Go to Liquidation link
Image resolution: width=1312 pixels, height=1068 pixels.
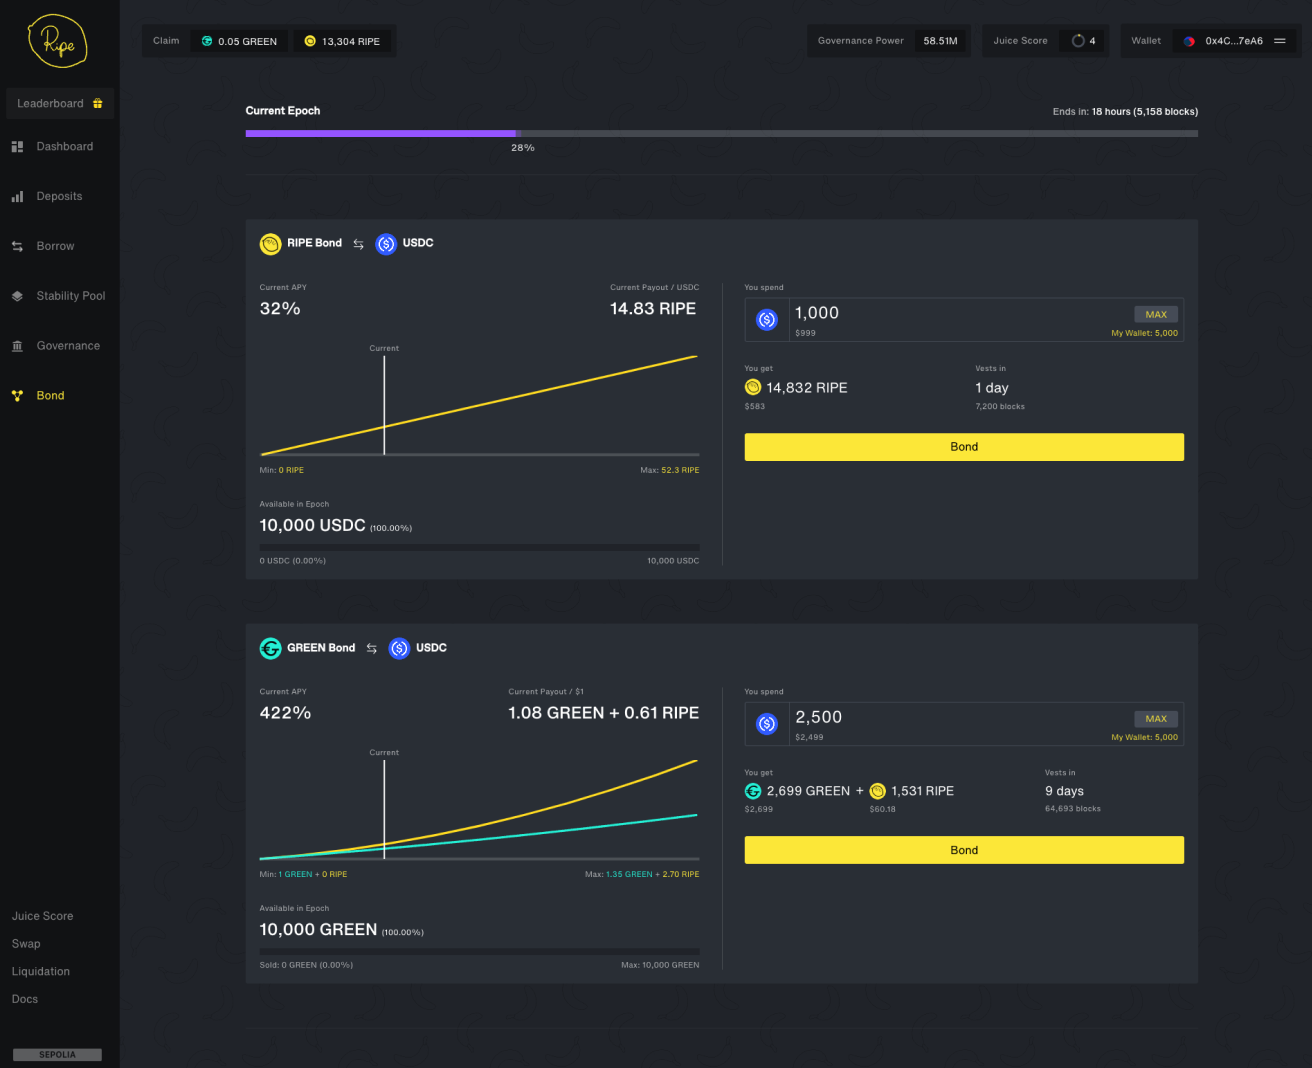(41, 972)
